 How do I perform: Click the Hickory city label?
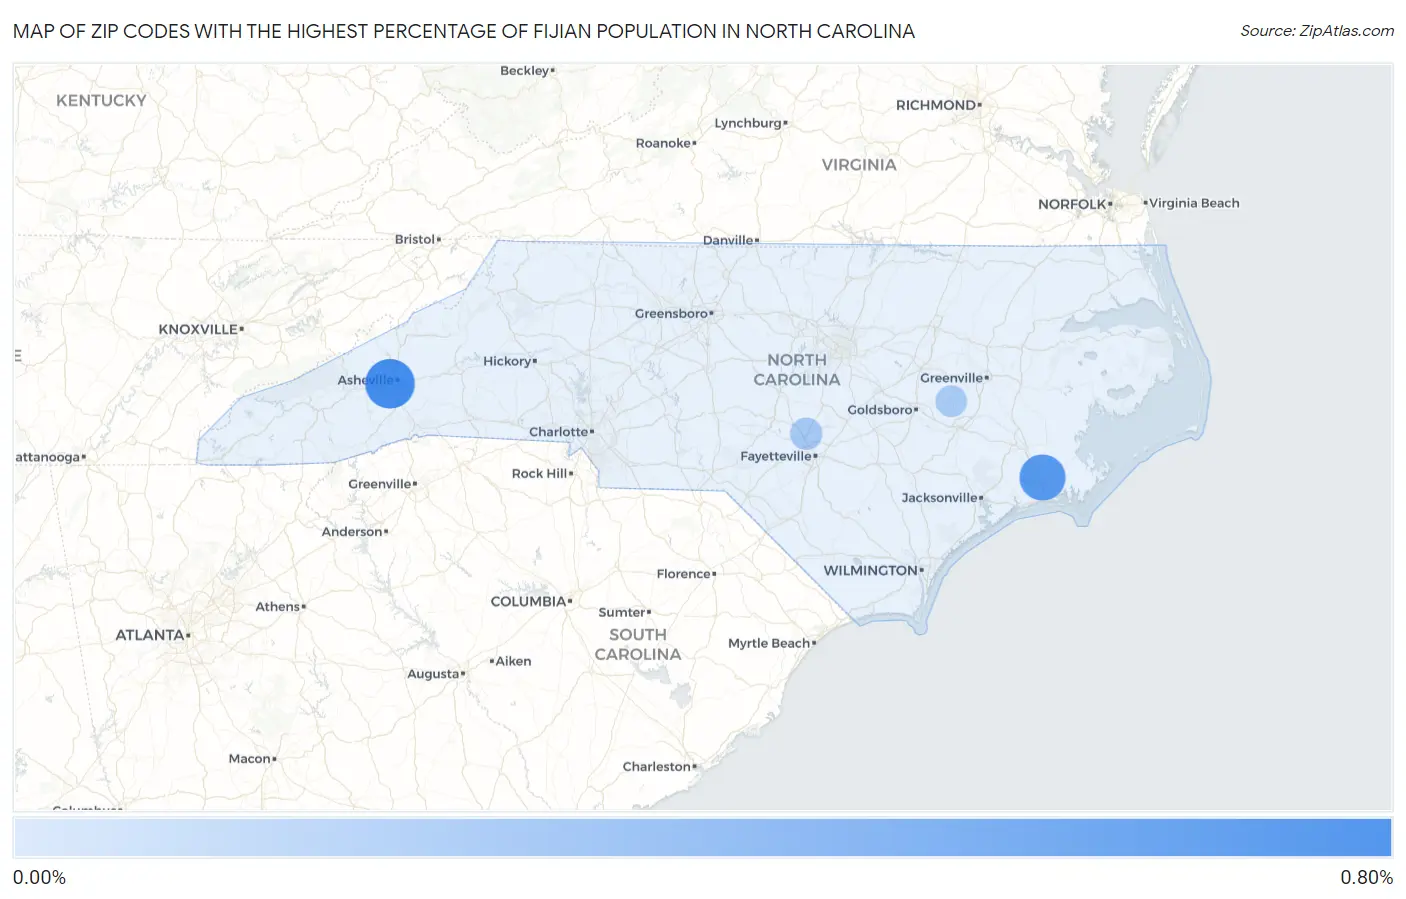[x=507, y=361]
